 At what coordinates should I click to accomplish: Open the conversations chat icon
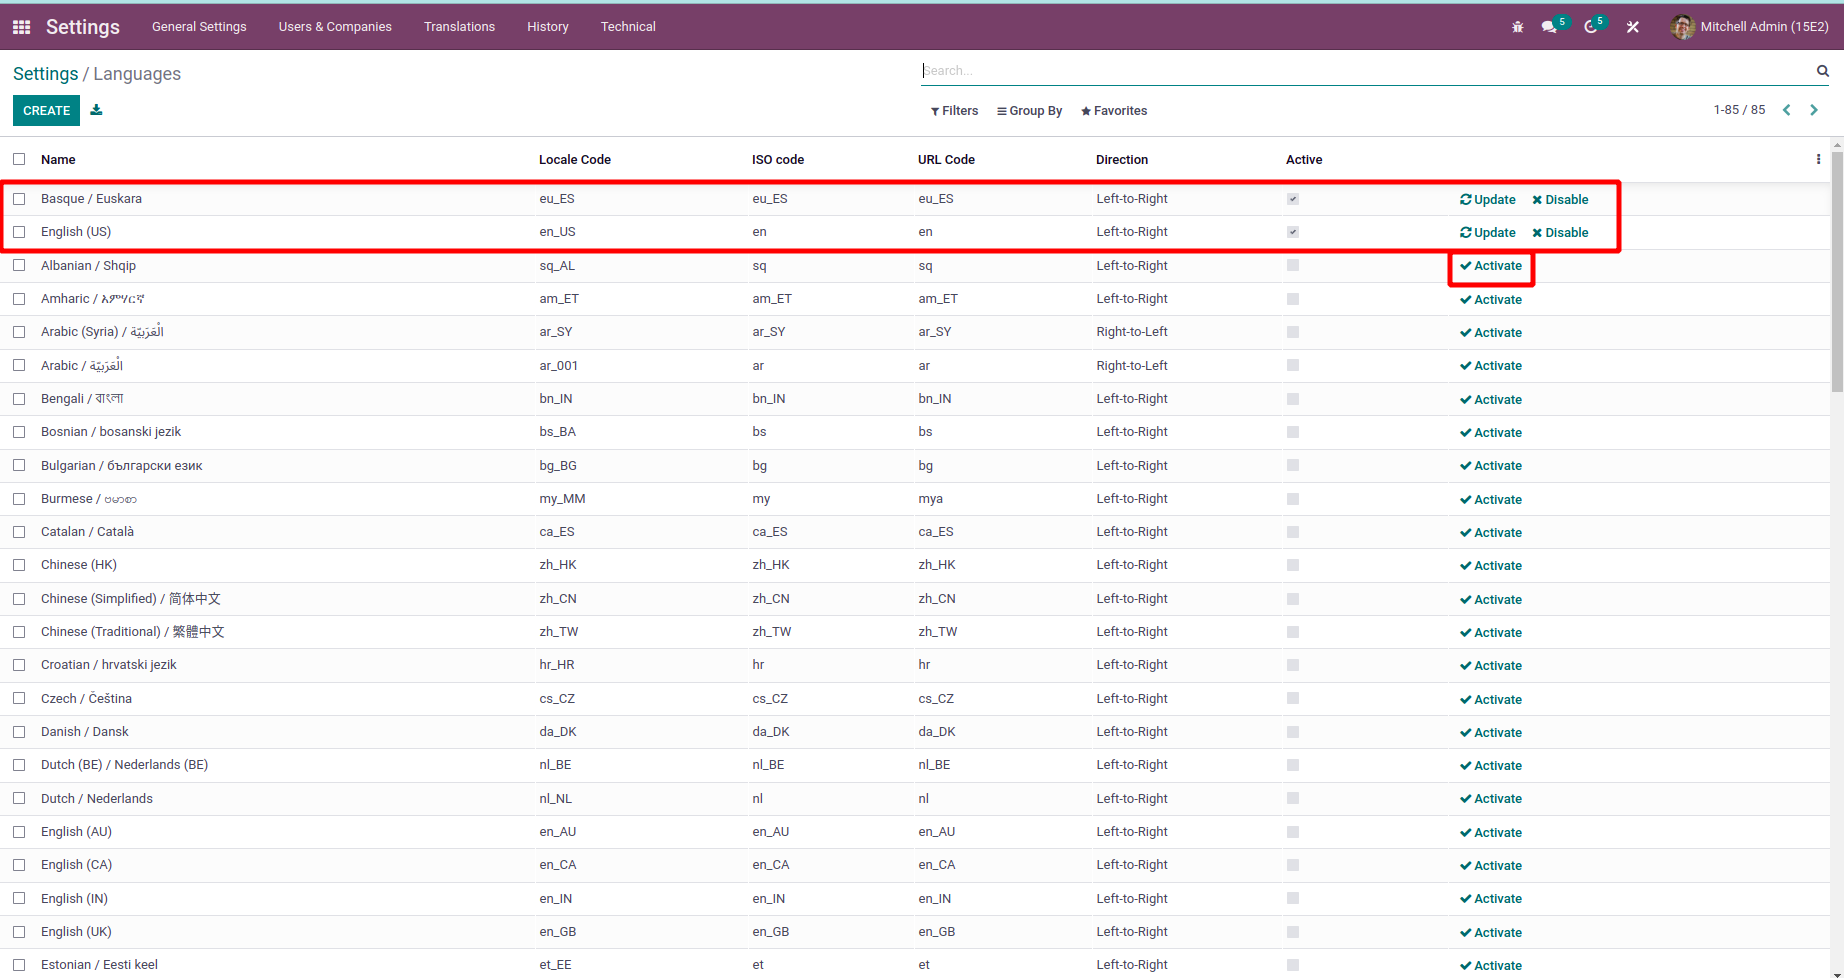pos(1549,27)
